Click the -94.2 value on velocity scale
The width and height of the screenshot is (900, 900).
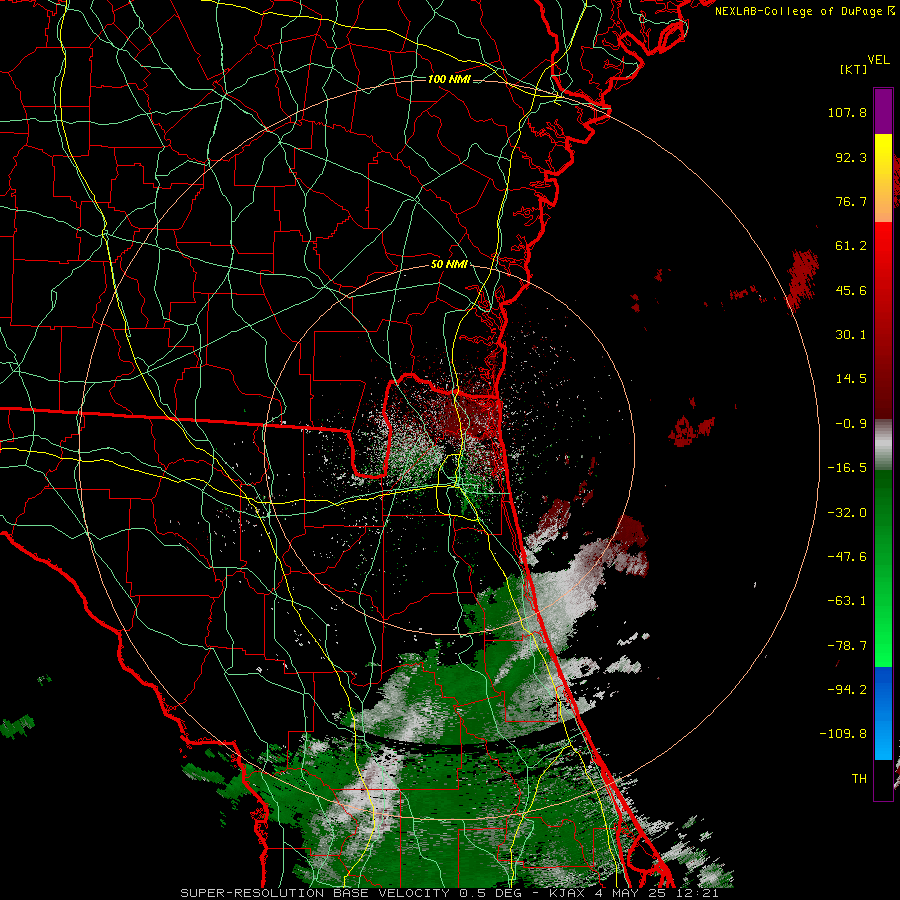coord(847,690)
